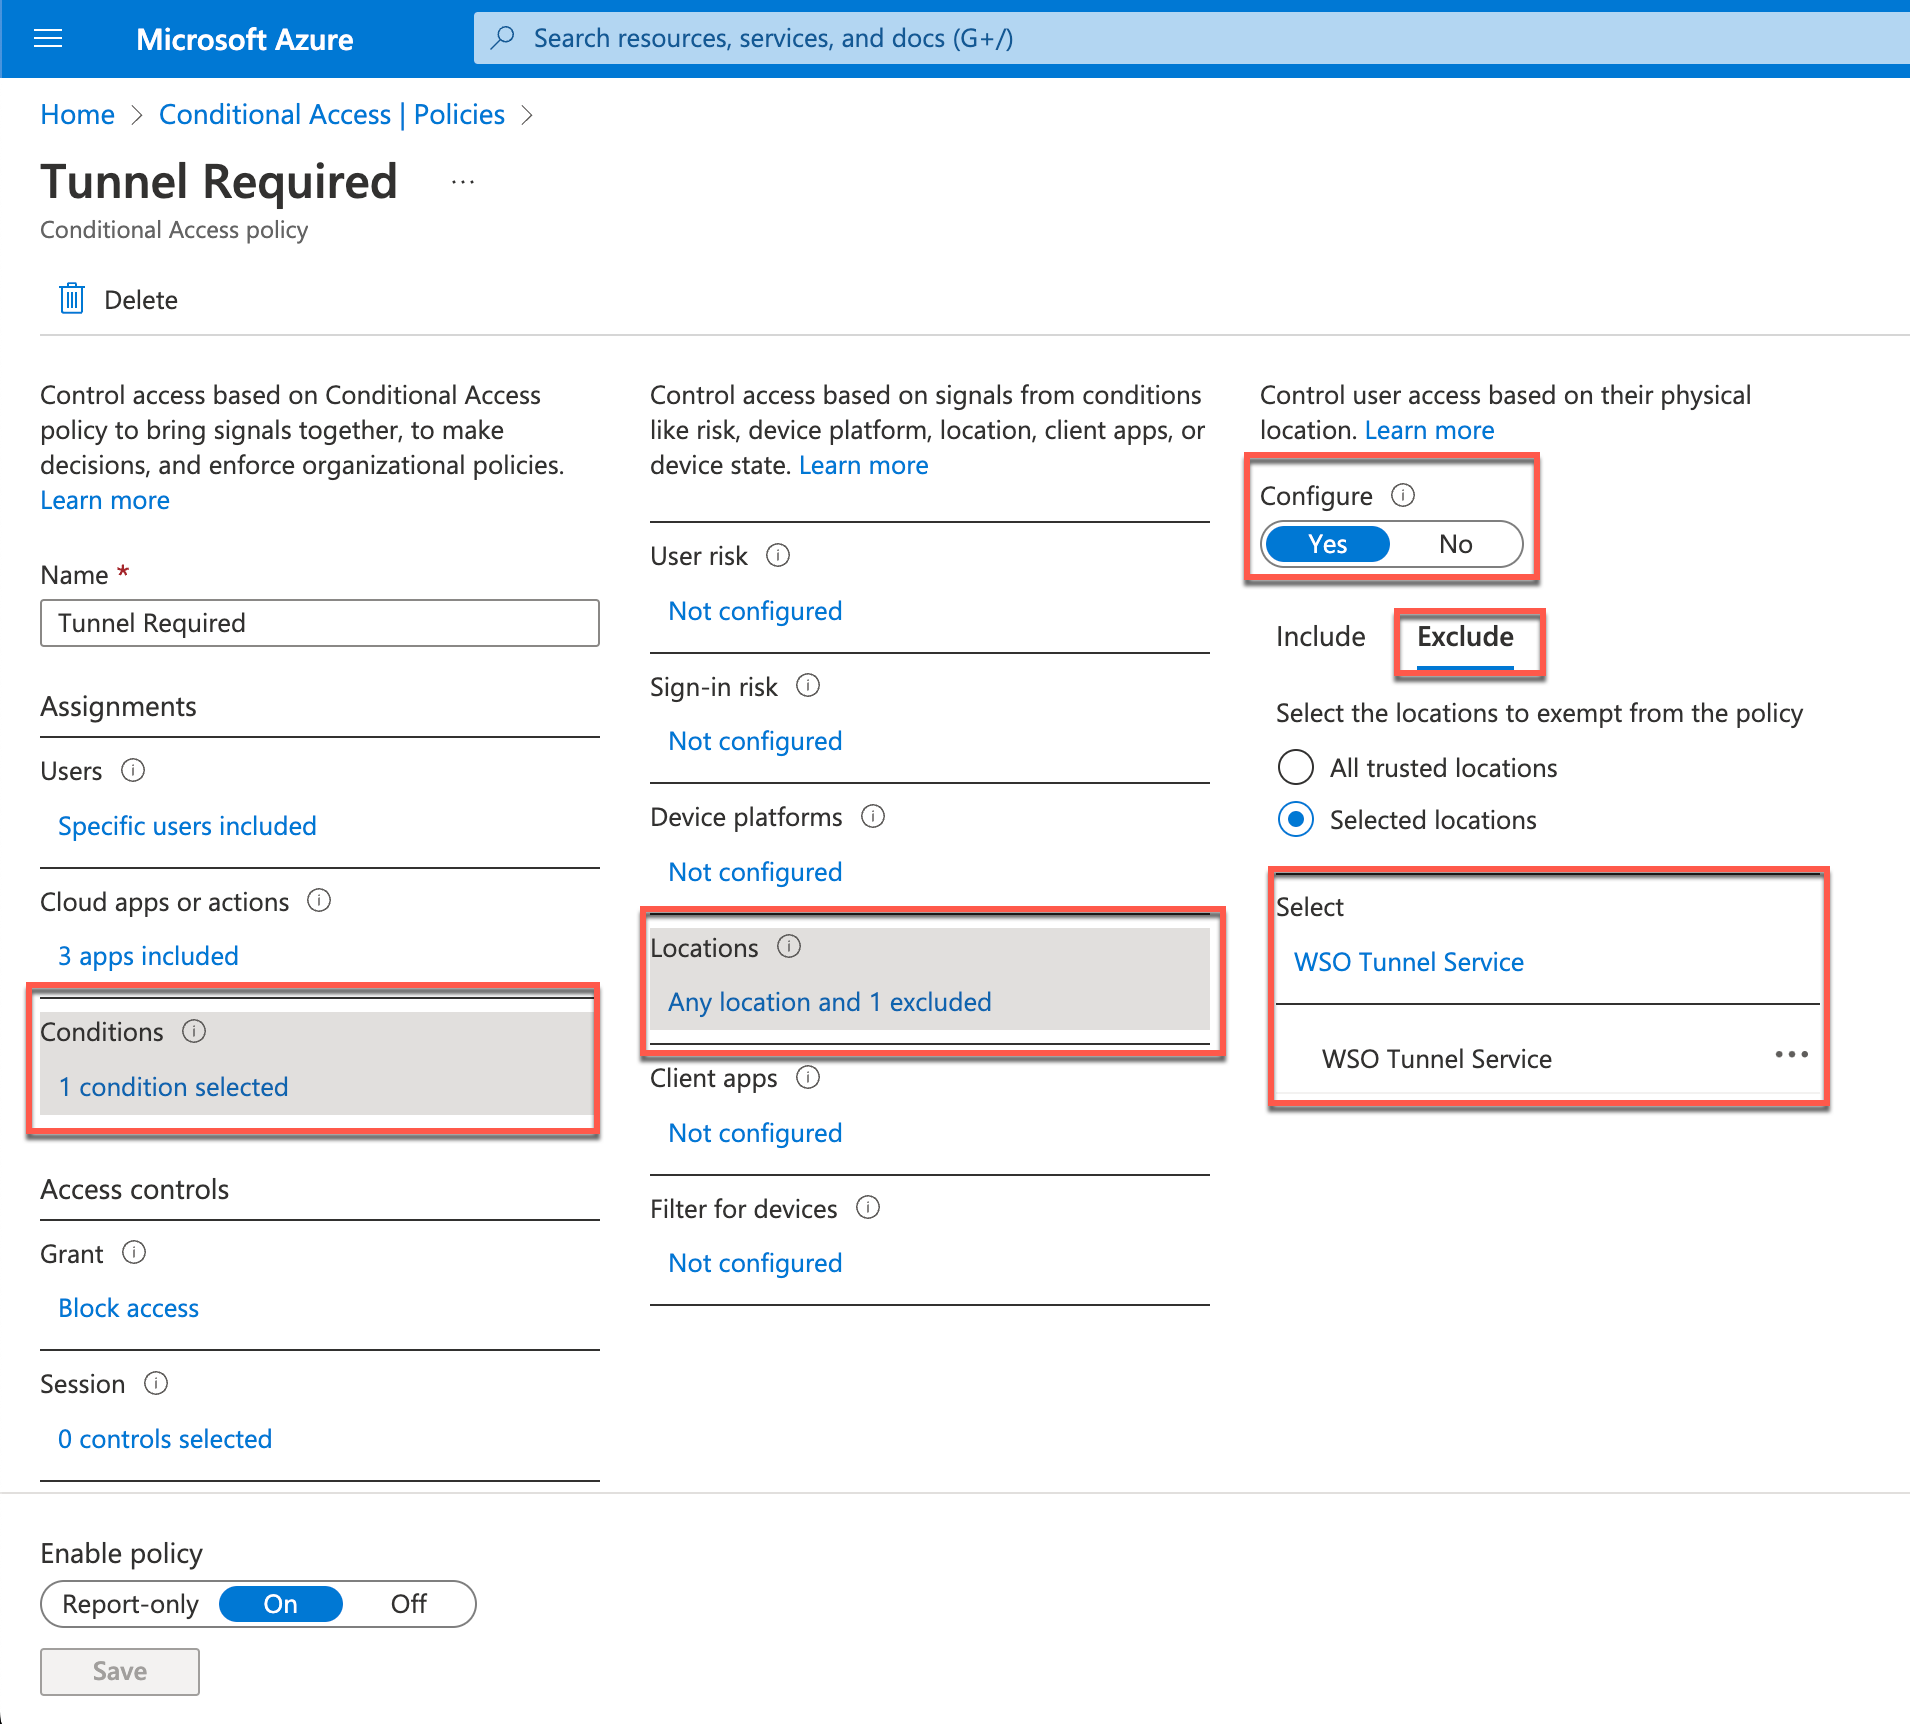Image resolution: width=1910 pixels, height=1724 pixels.
Task: Set the Configure toggle to No
Action: (1454, 543)
